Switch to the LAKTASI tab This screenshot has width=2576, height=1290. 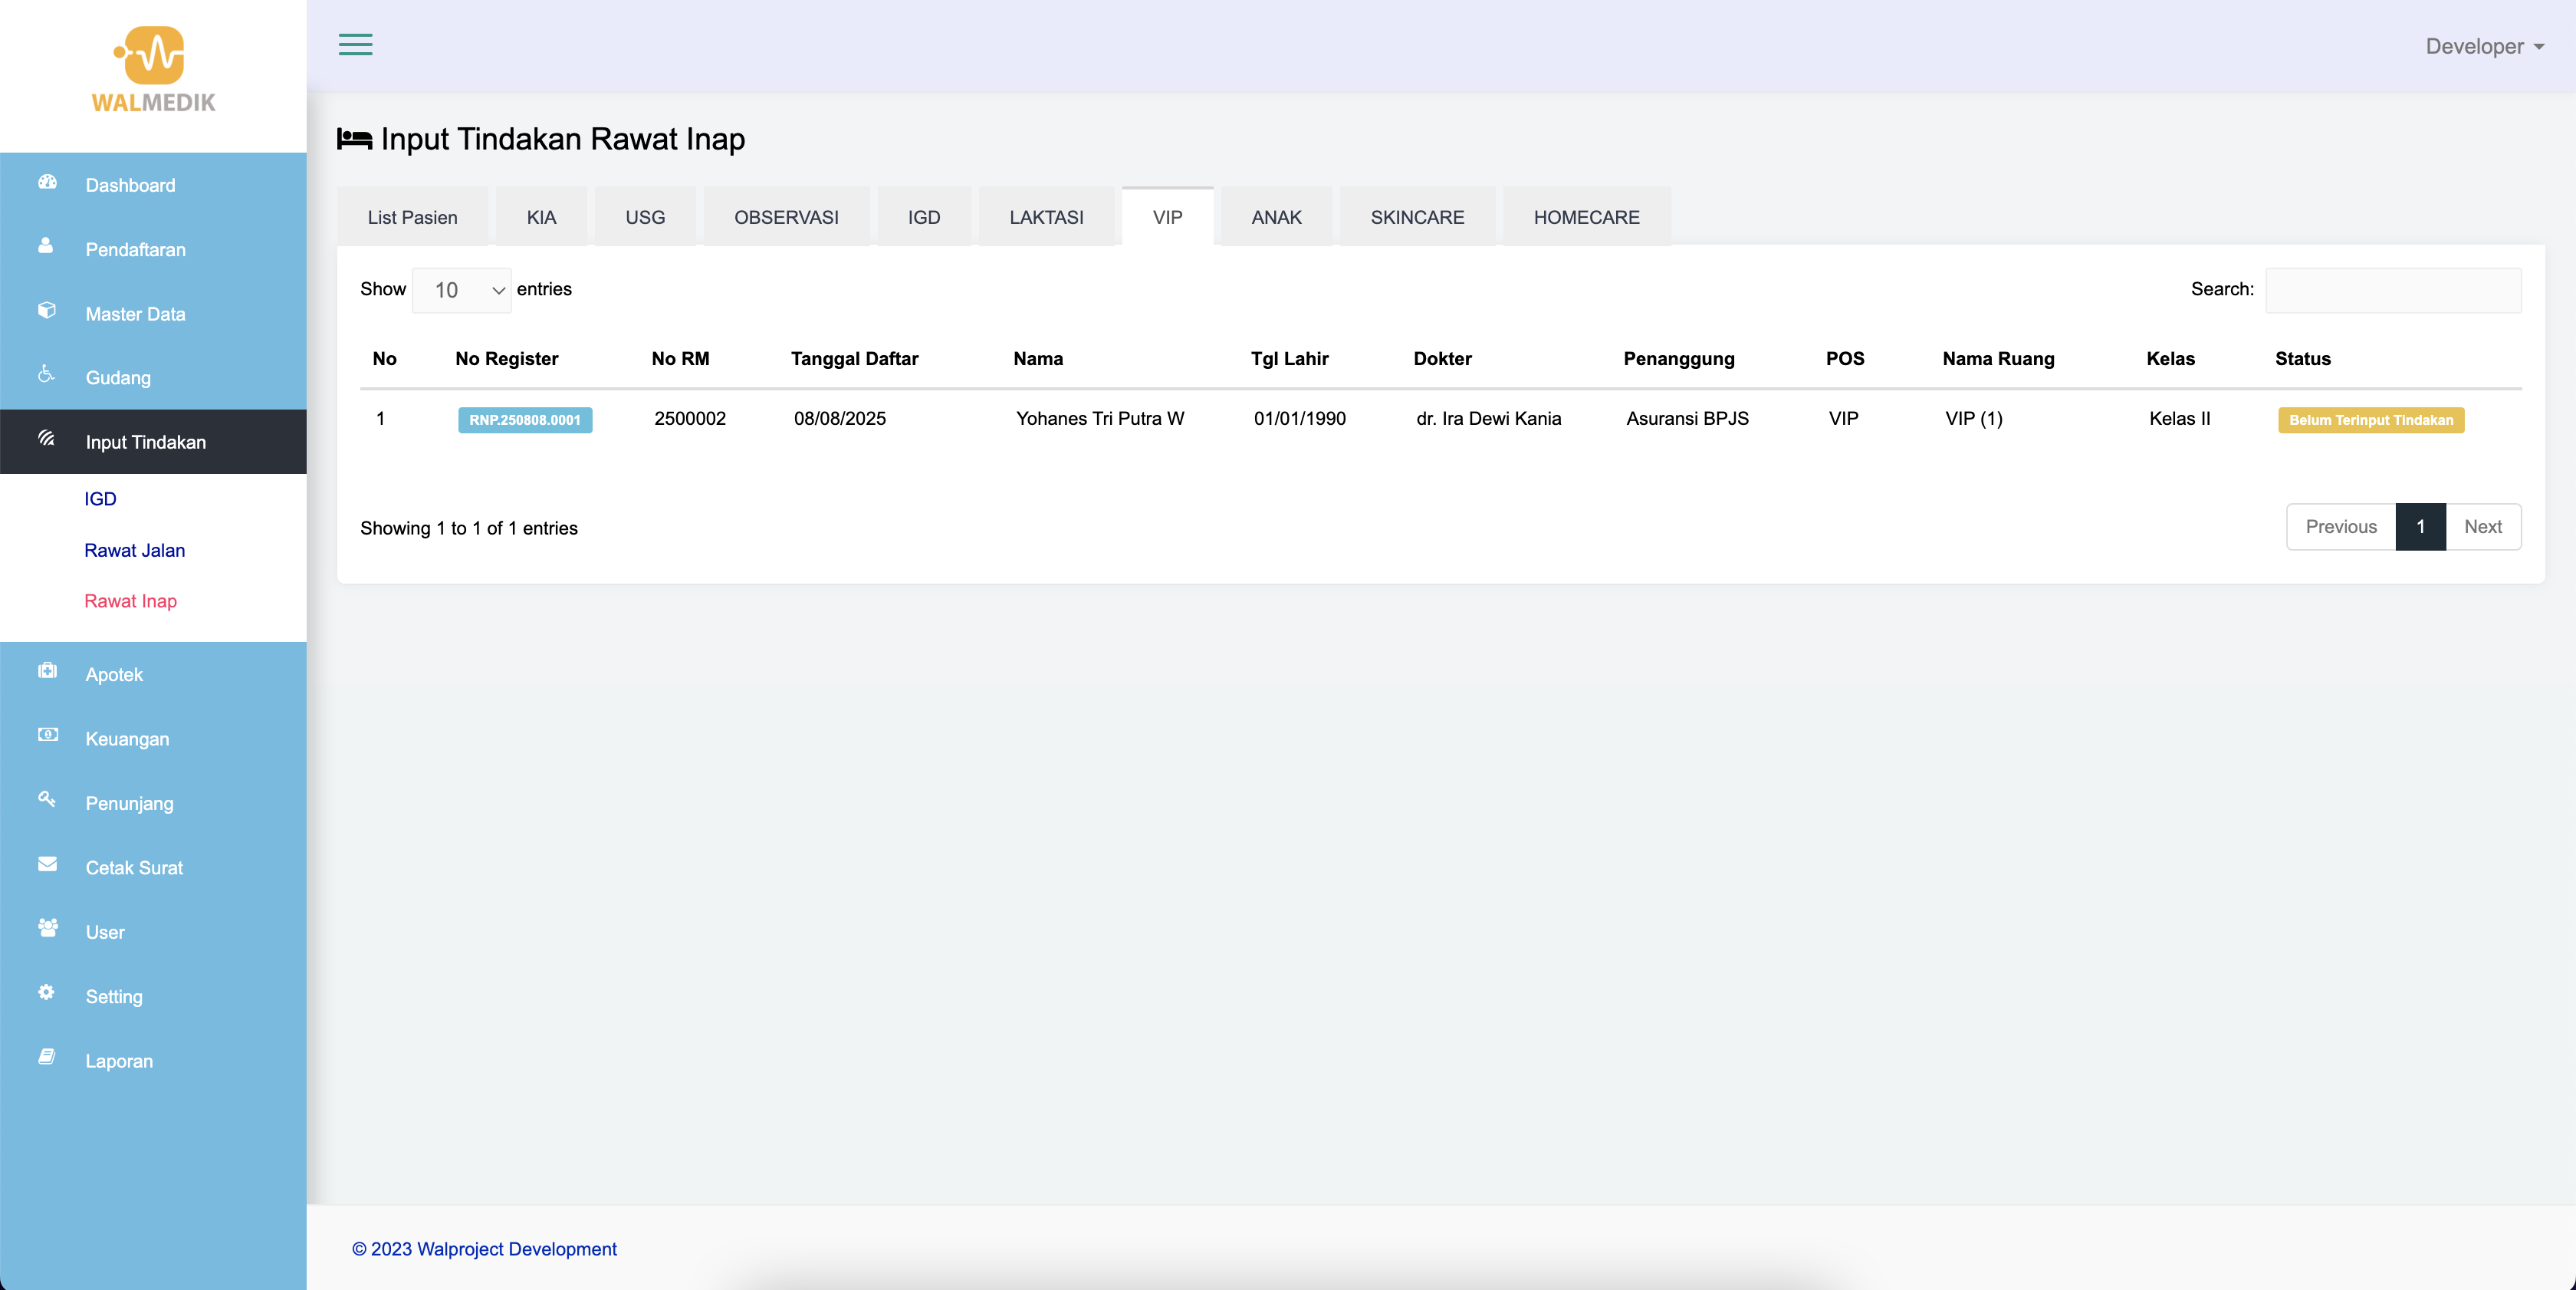(x=1046, y=217)
